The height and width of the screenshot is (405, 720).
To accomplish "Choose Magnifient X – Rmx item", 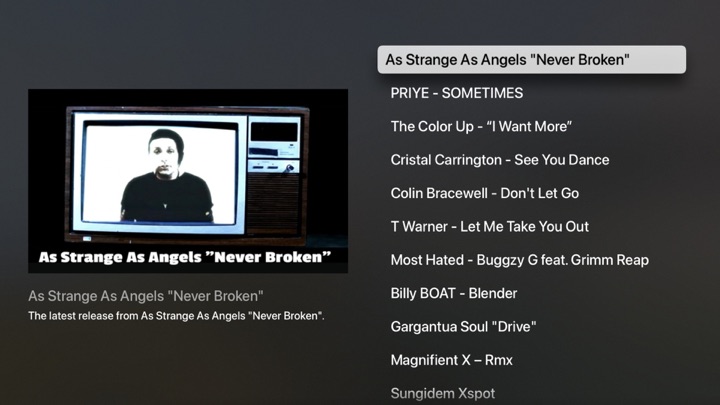I will (451, 360).
